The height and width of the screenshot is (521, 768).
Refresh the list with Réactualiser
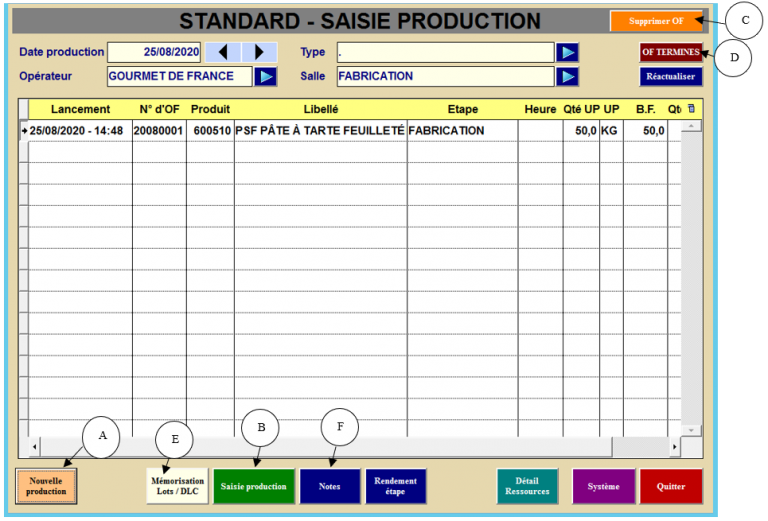(671, 76)
